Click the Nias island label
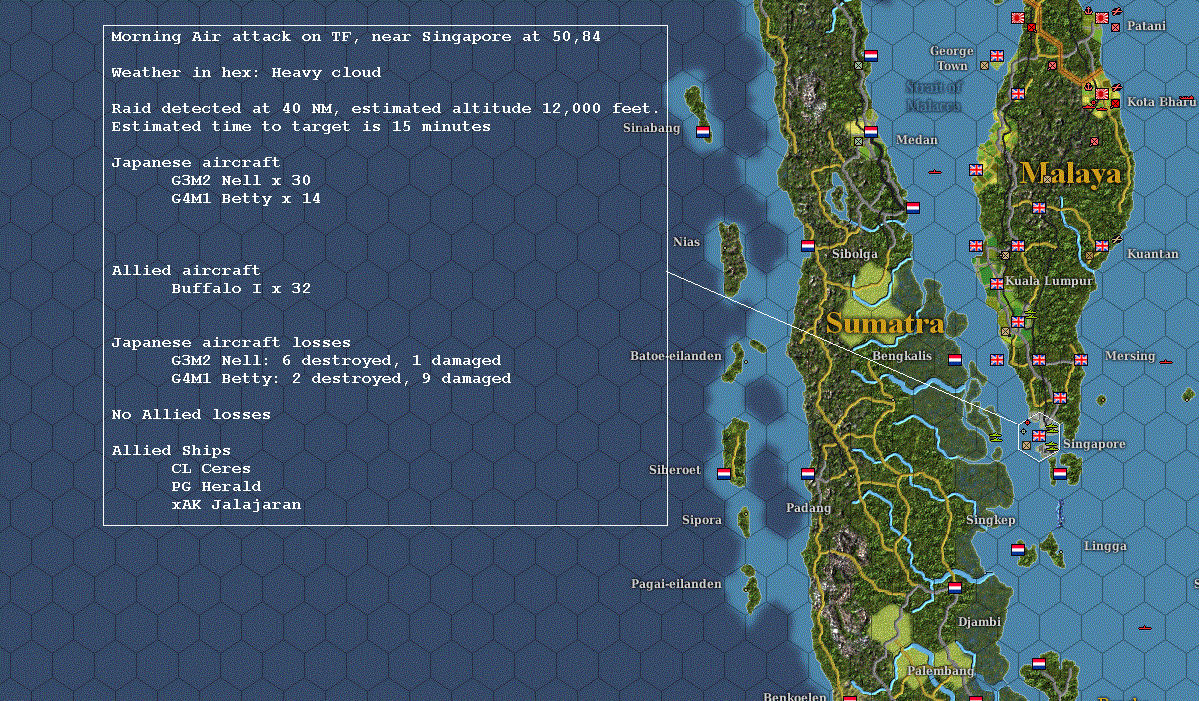The height and width of the screenshot is (701, 1199). pos(686,242)
